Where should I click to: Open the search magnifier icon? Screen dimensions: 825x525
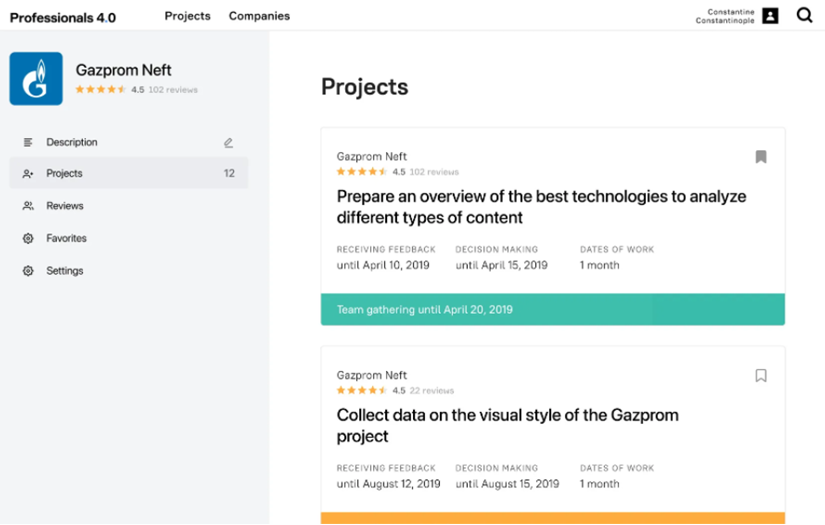[x=804, y=15]
